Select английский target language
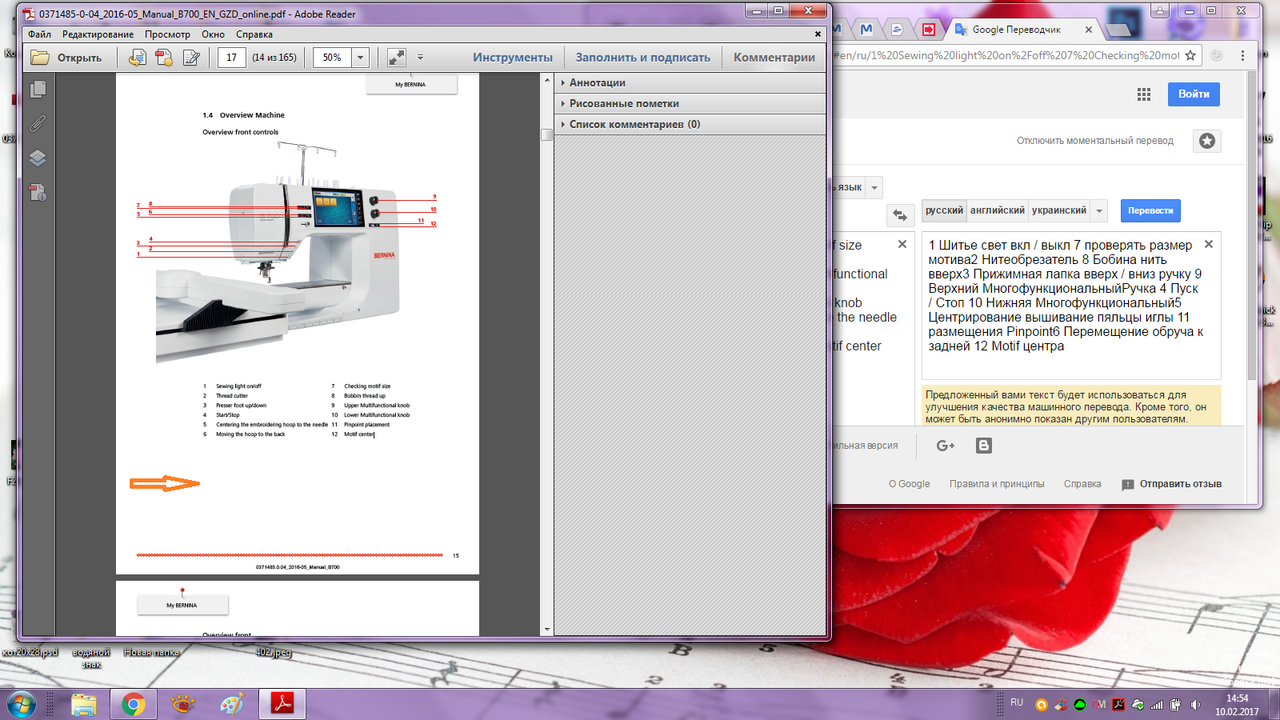This screenshot has width=1280, height=720. tap(997, 211)
